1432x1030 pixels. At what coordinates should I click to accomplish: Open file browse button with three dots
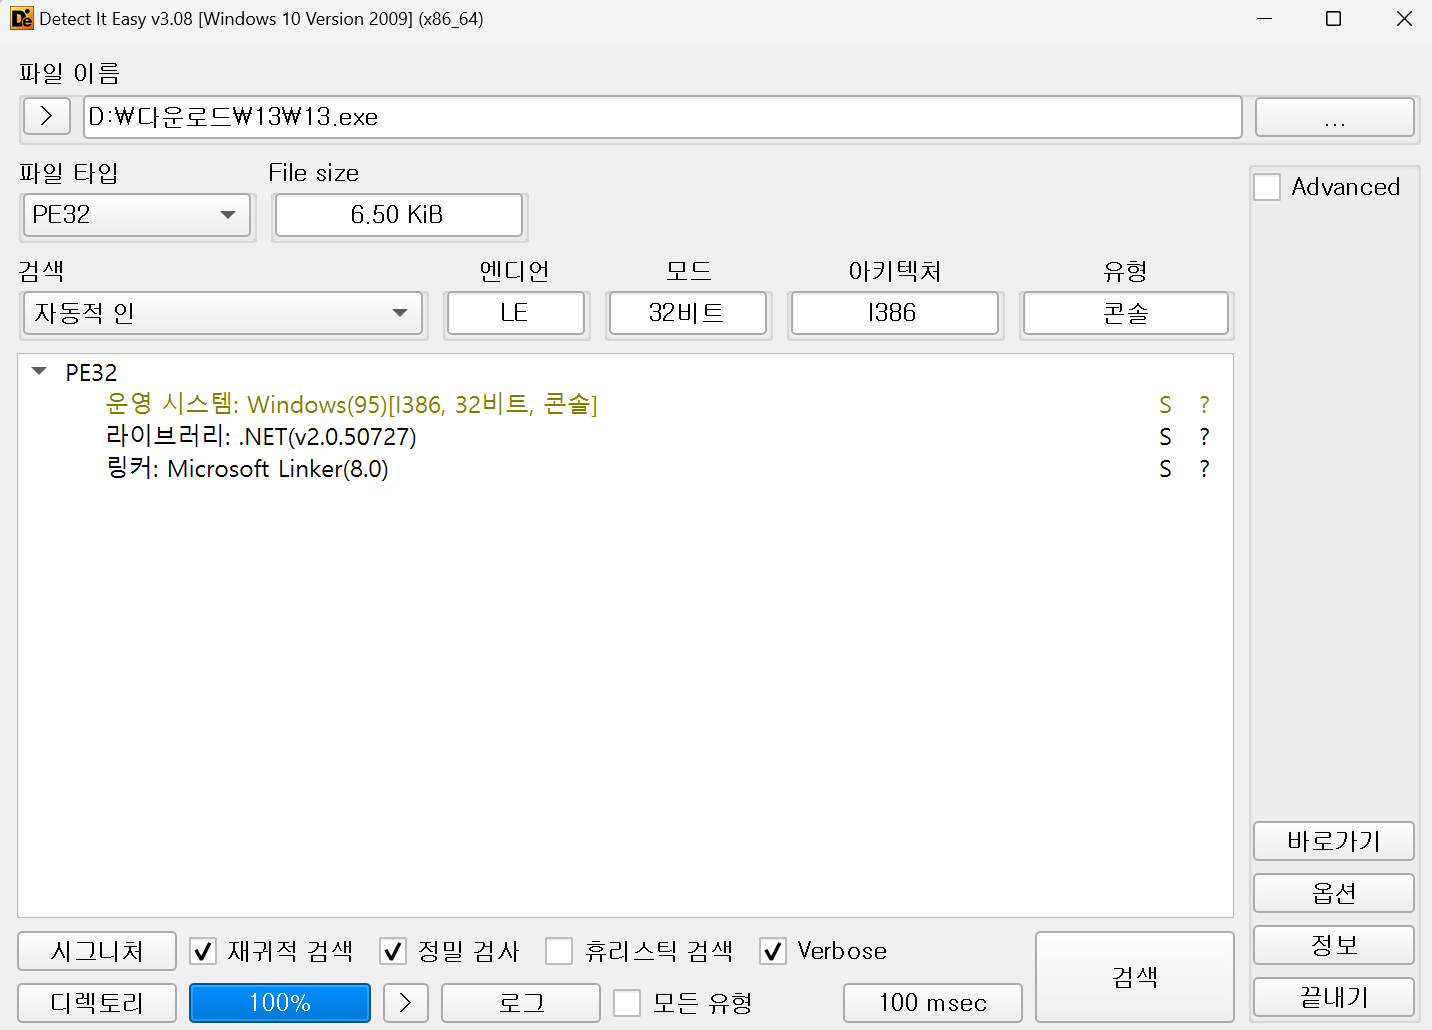[x=1334, y=117]
